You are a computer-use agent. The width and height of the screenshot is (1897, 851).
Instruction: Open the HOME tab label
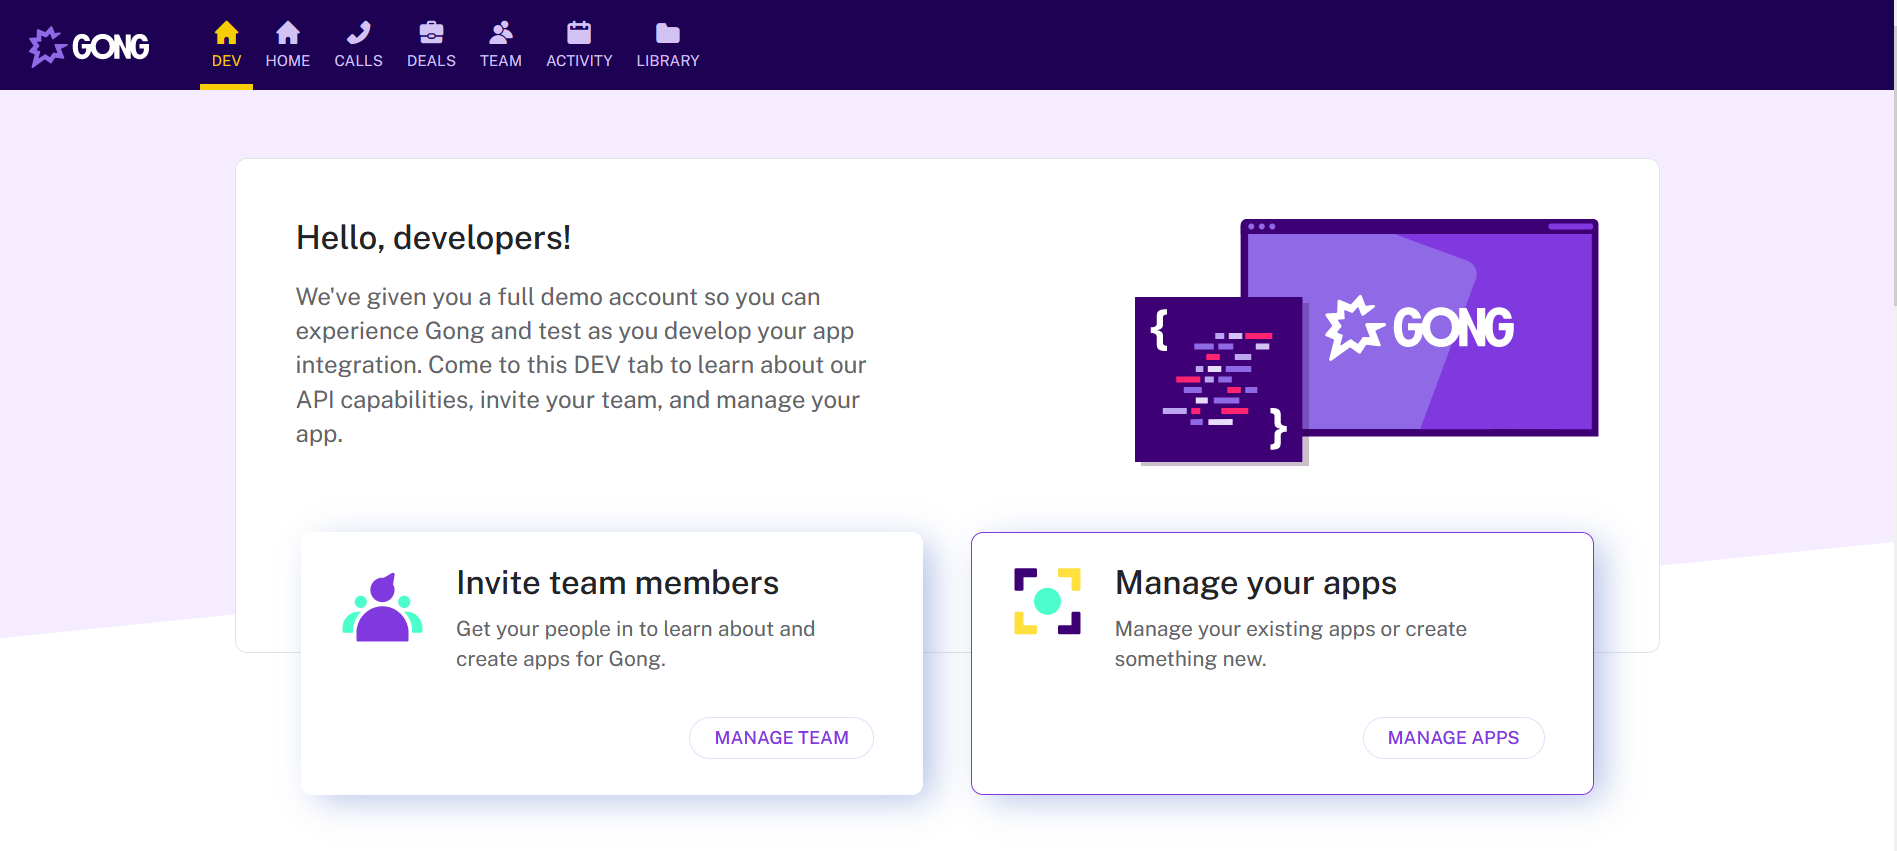point(288,61)
